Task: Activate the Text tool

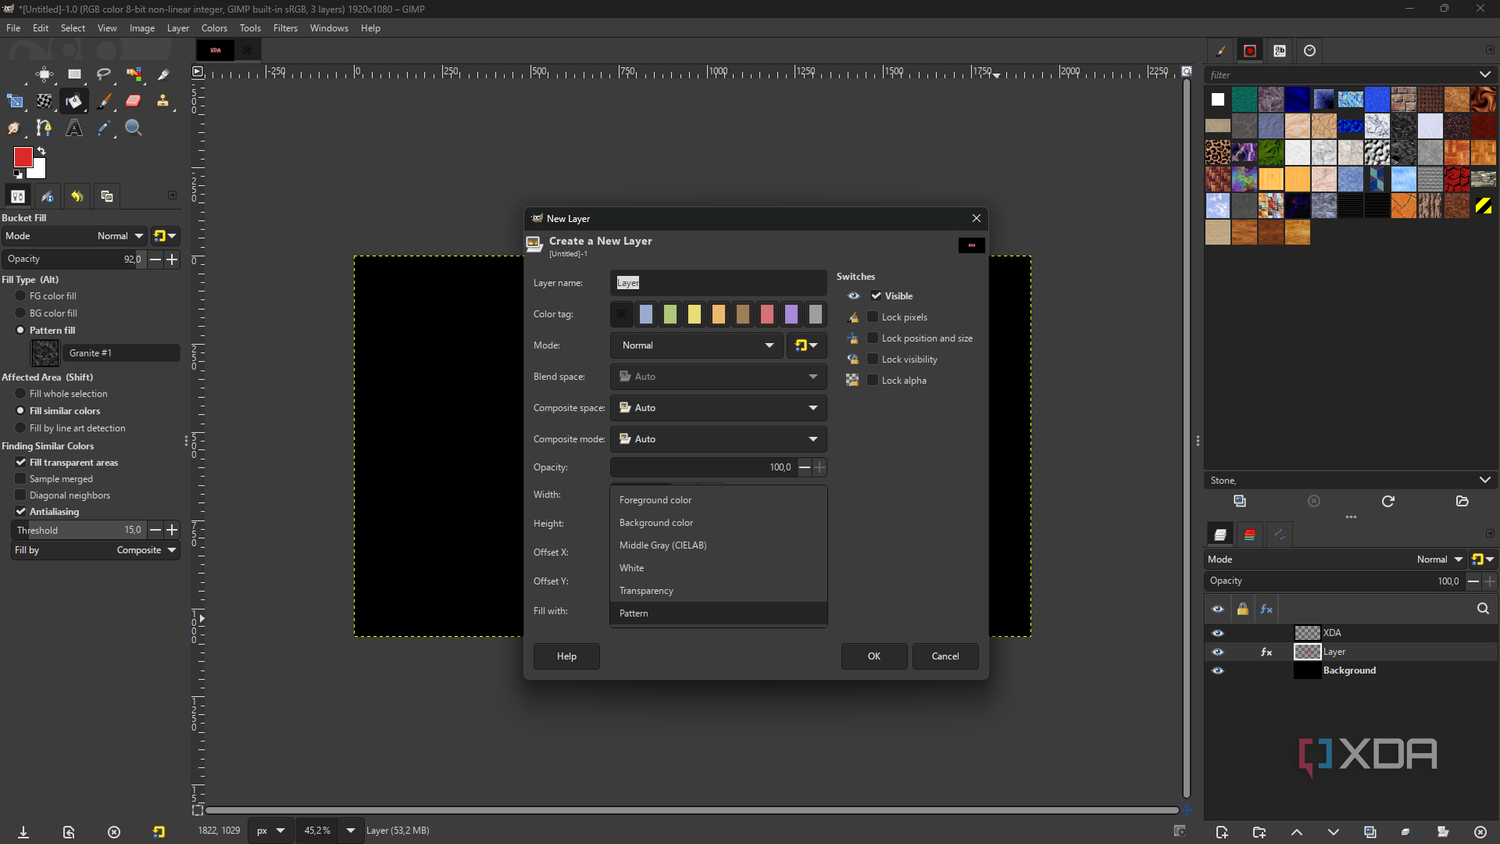Action: click(x=74, y=128)
